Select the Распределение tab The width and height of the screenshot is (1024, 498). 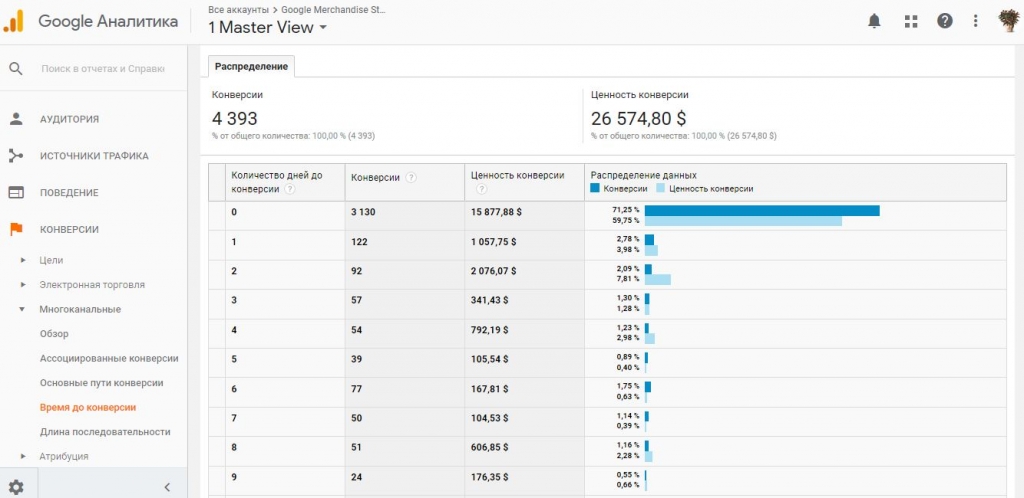tap(251, 67)
